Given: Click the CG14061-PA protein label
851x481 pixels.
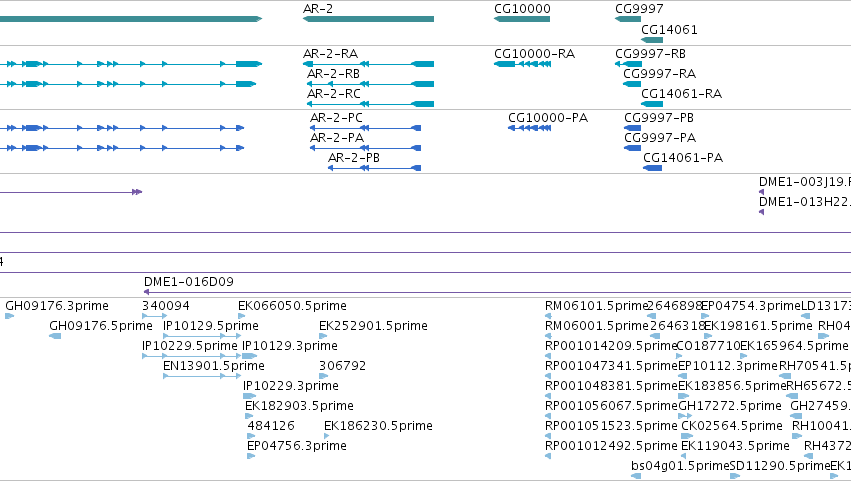Looking at the screenshot, I should (683, 158).
